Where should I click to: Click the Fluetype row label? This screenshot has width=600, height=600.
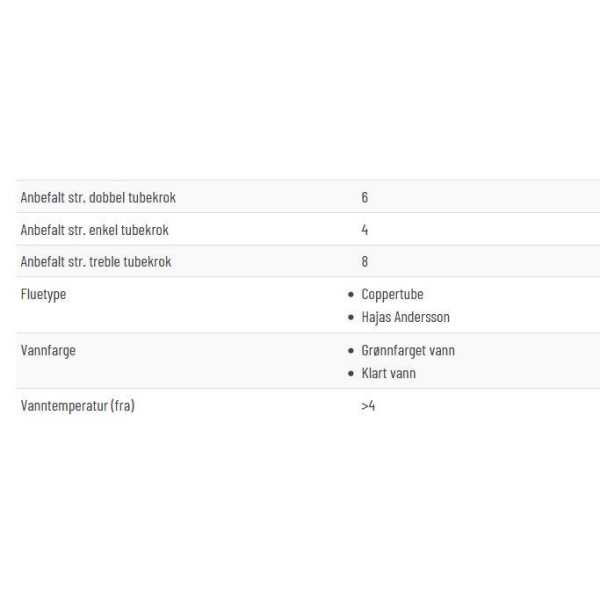click(43, 295)
